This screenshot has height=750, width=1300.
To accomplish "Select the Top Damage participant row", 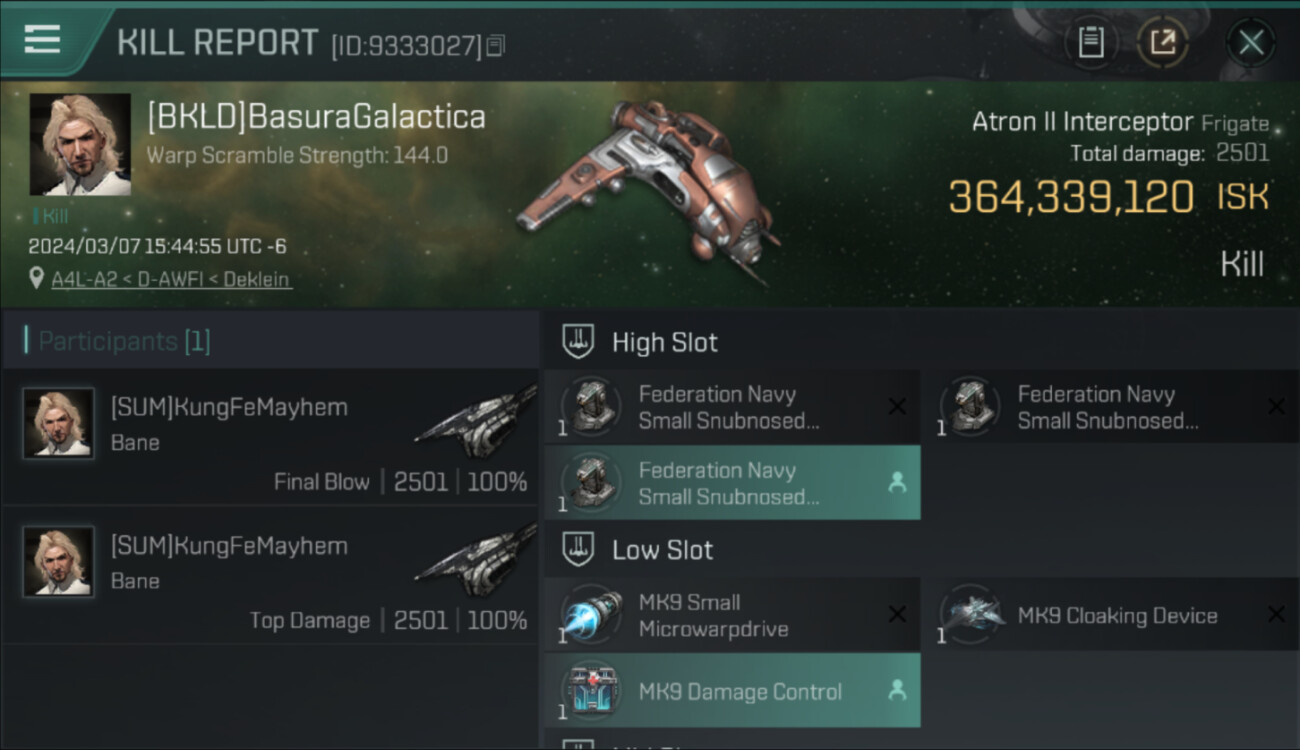I will click(270, 575).
